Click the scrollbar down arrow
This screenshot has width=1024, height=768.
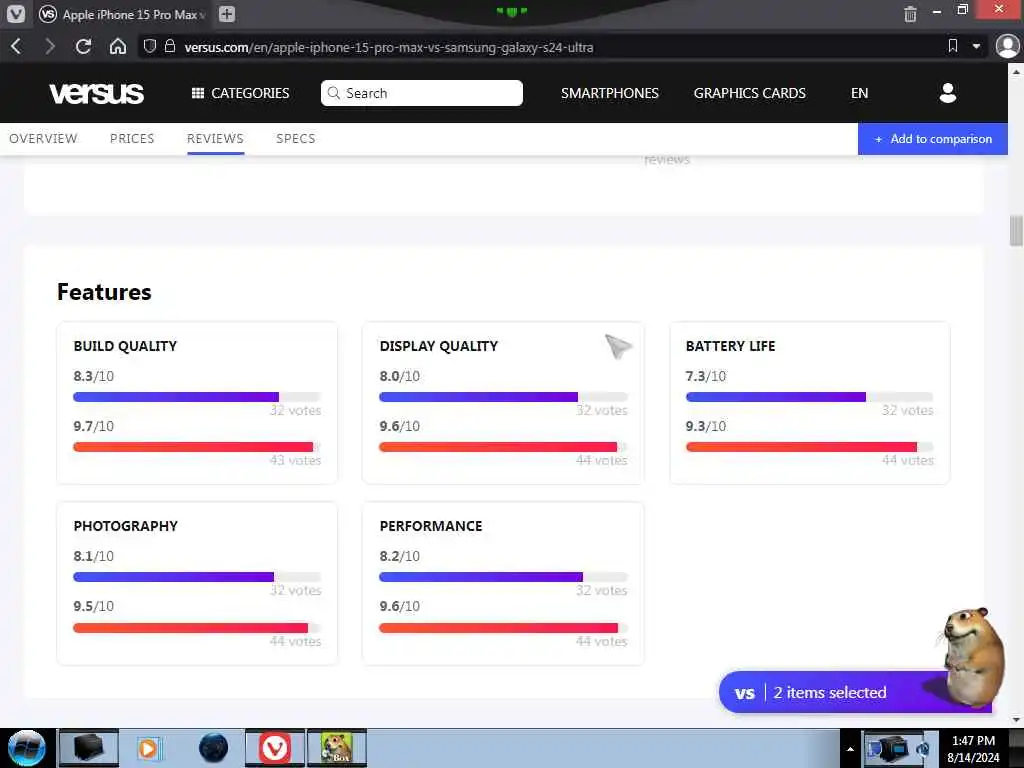pyautogui.click(x=1016, y=720)
